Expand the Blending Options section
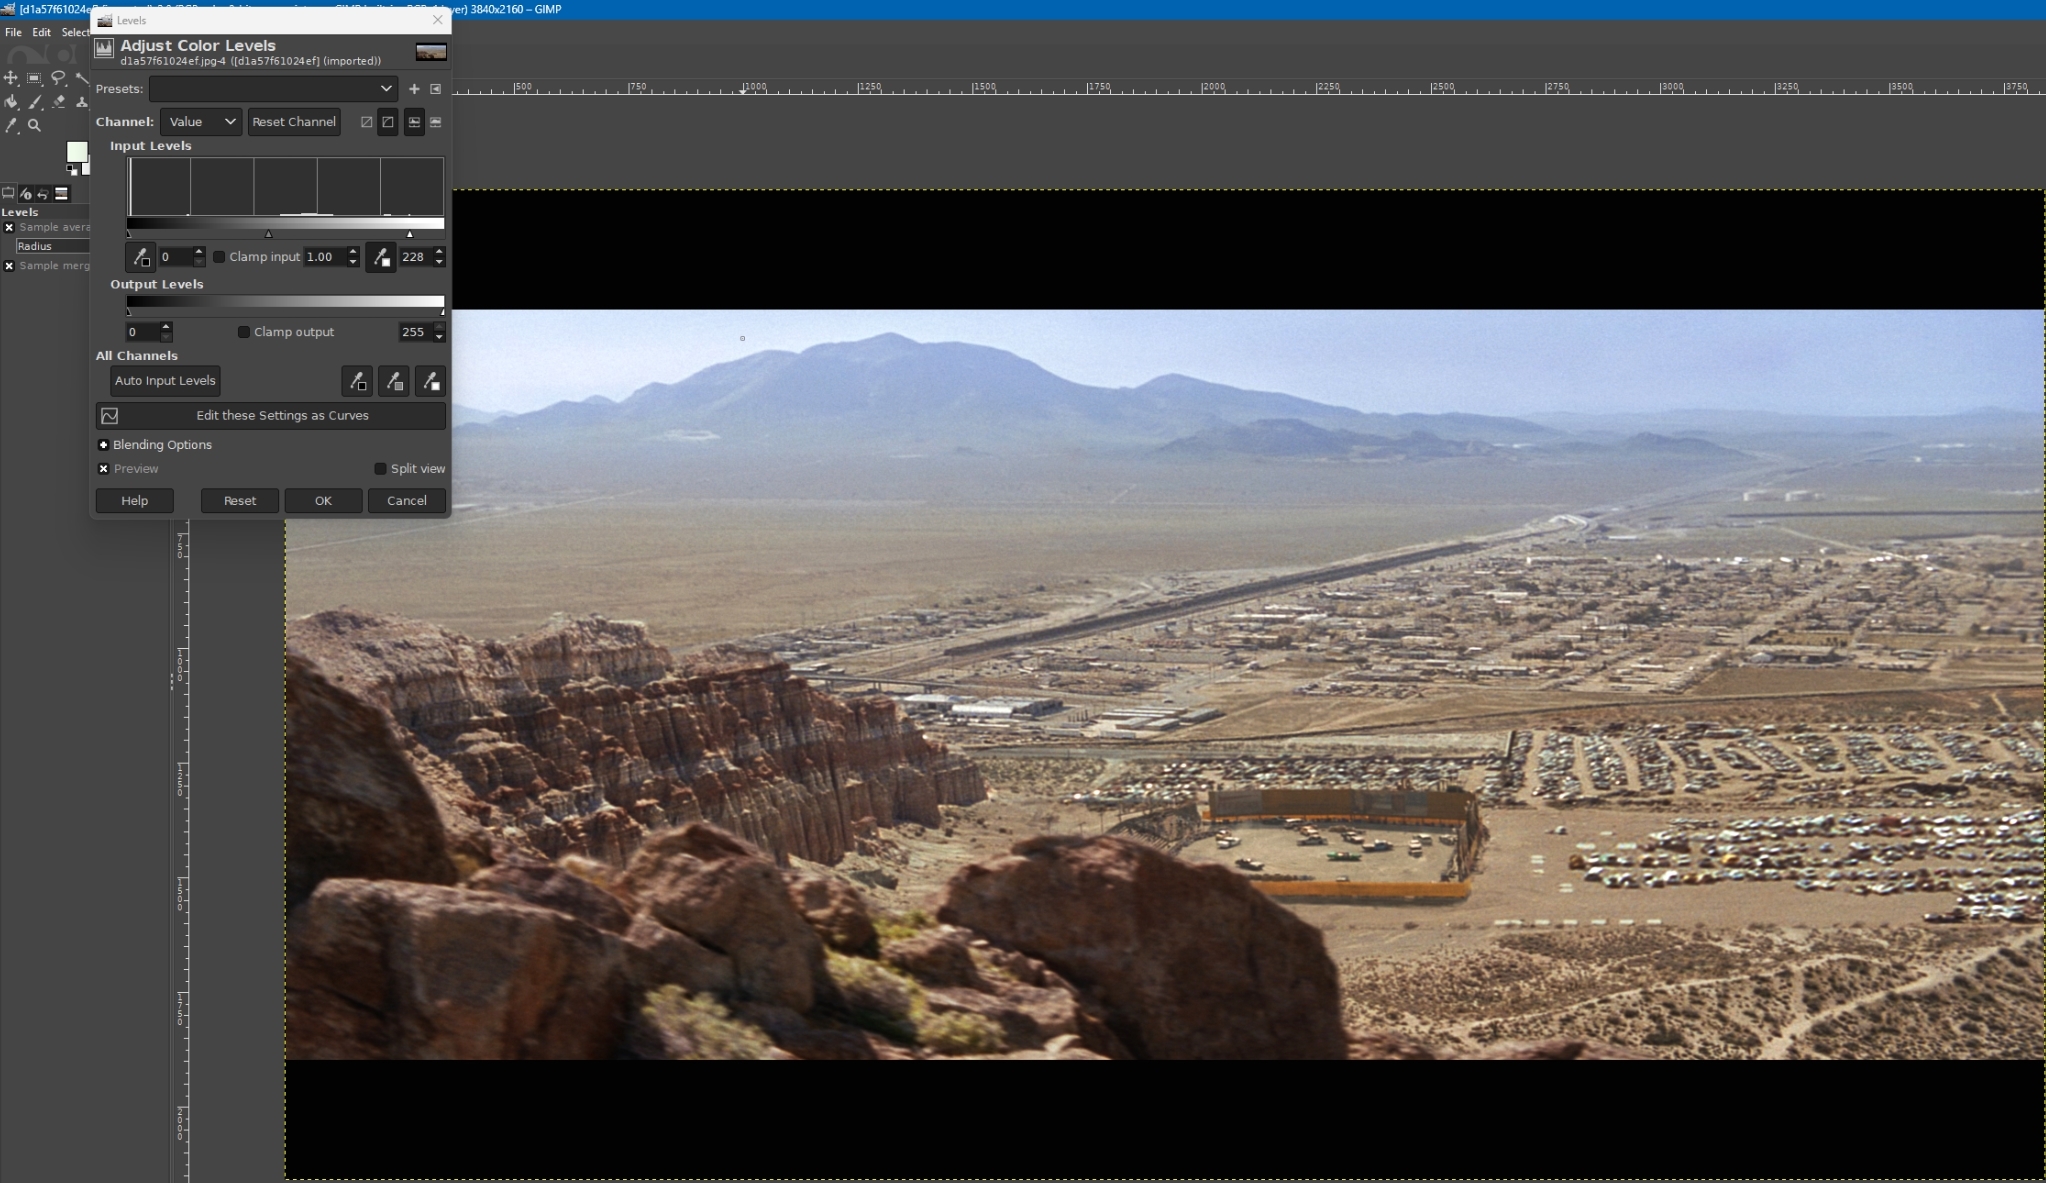This screenshot has height=1183, width=2046. pyautogui.click(x=103, y=445)
